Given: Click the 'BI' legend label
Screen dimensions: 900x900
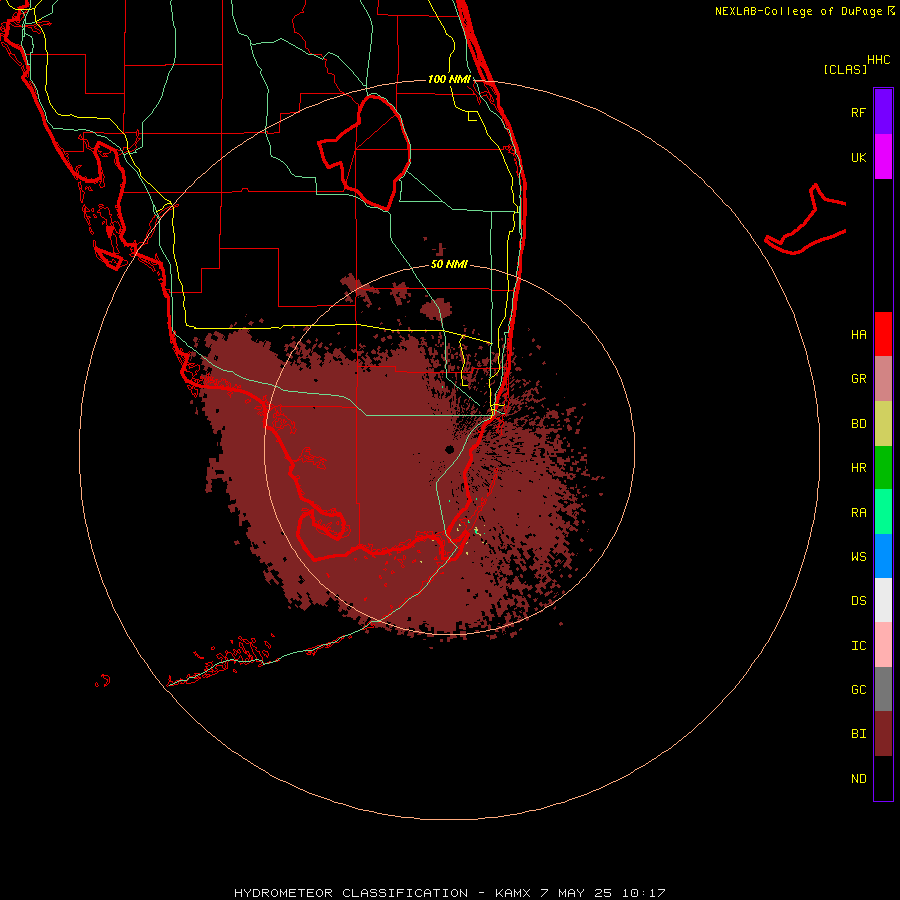Looking at the screenshot, I should 858,733.
